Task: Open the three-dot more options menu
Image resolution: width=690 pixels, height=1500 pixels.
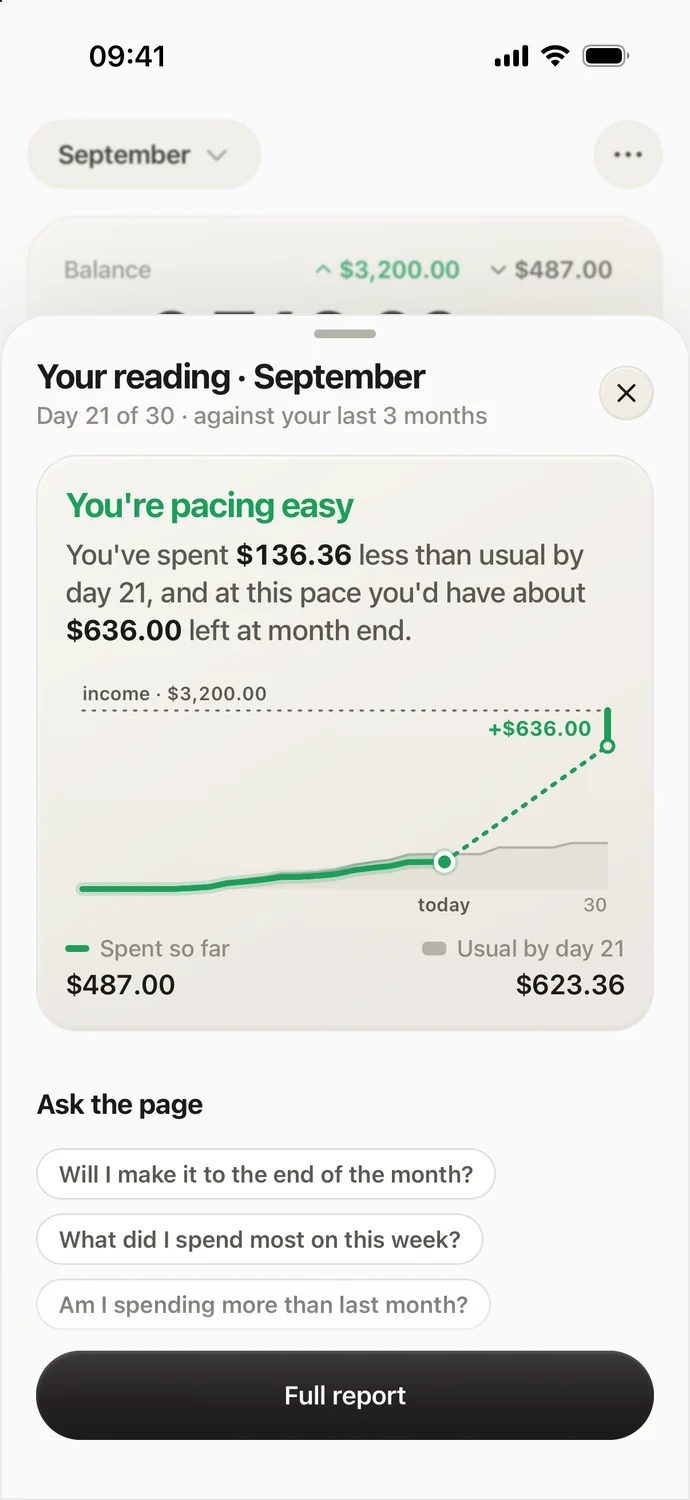Action: tap(627, 155)
